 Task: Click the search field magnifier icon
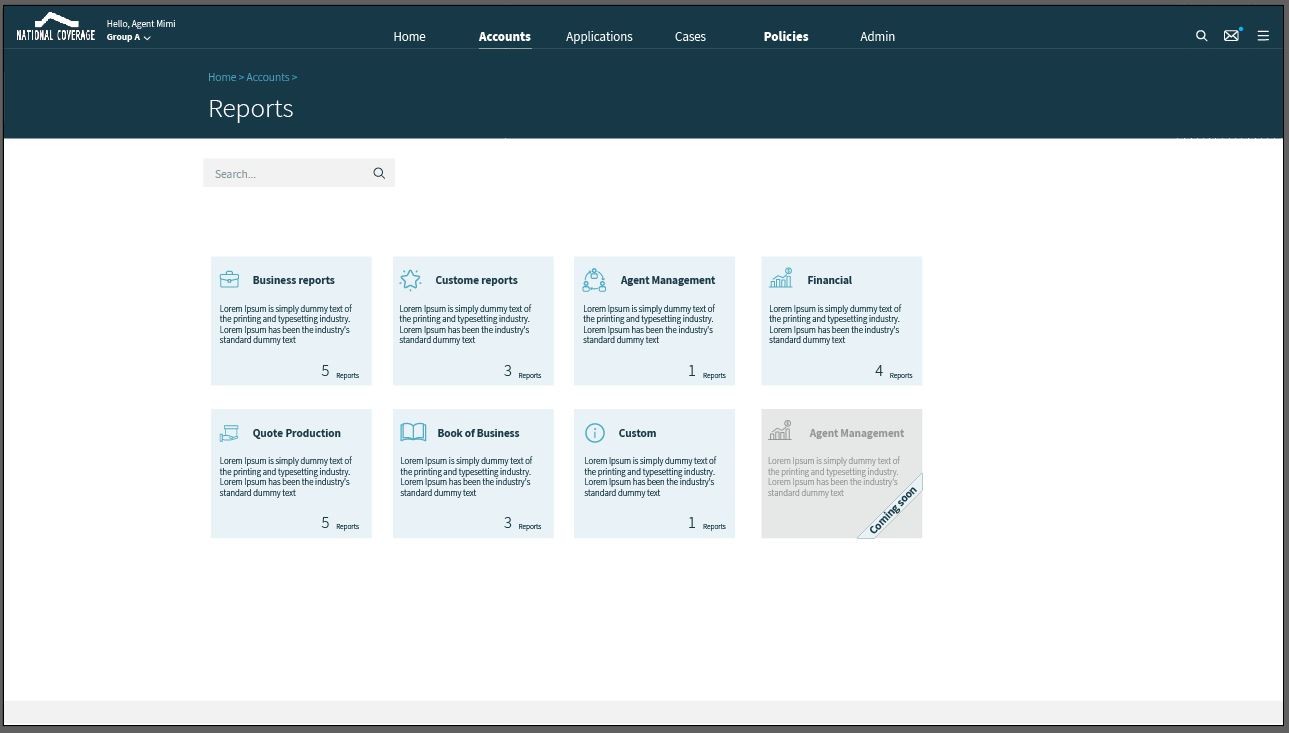pyautogui.click(x=379, y=173)
